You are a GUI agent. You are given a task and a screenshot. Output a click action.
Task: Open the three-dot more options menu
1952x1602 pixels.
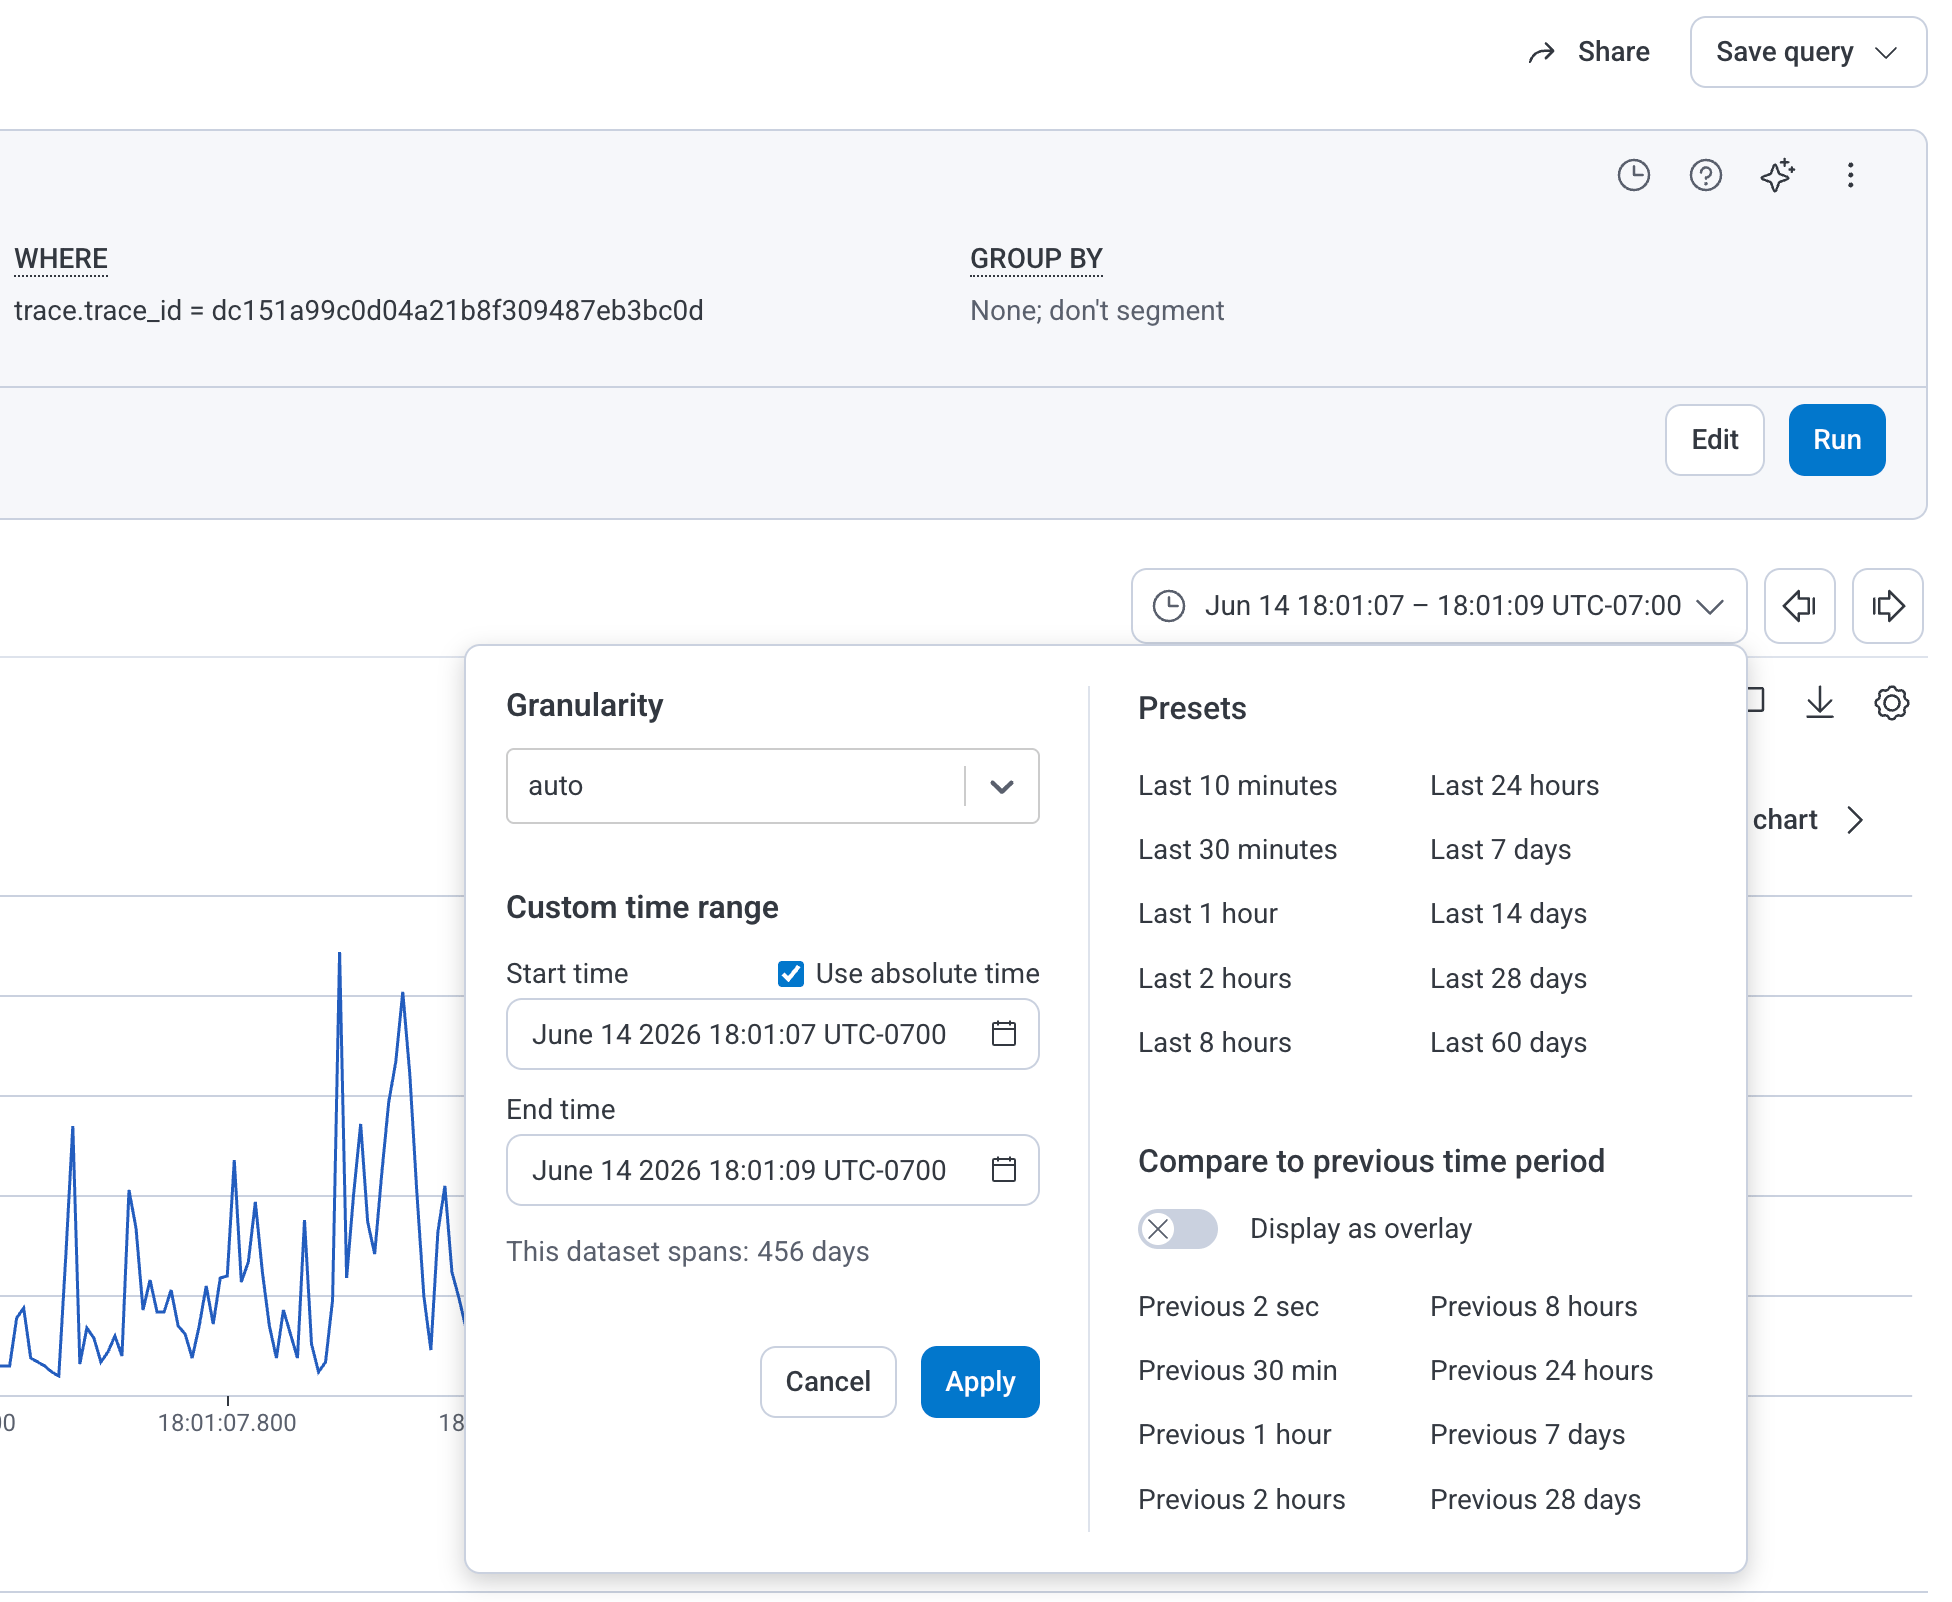click(1850, 175)
